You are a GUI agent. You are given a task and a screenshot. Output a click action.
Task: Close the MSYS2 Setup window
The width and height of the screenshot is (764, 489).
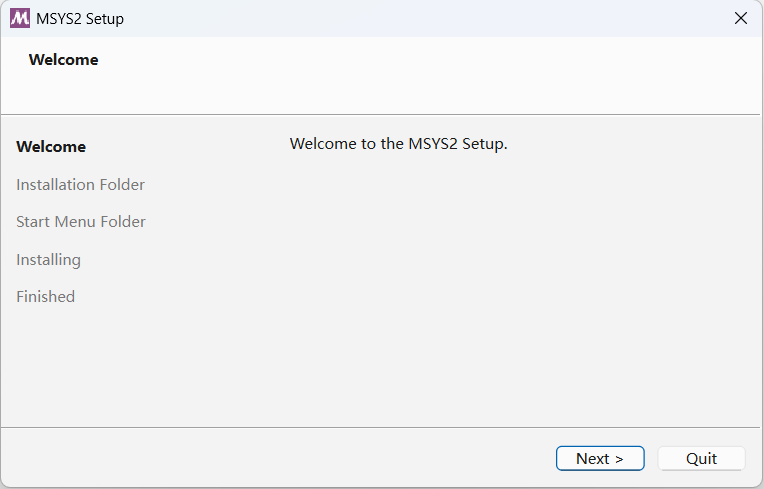pos(741,18)
